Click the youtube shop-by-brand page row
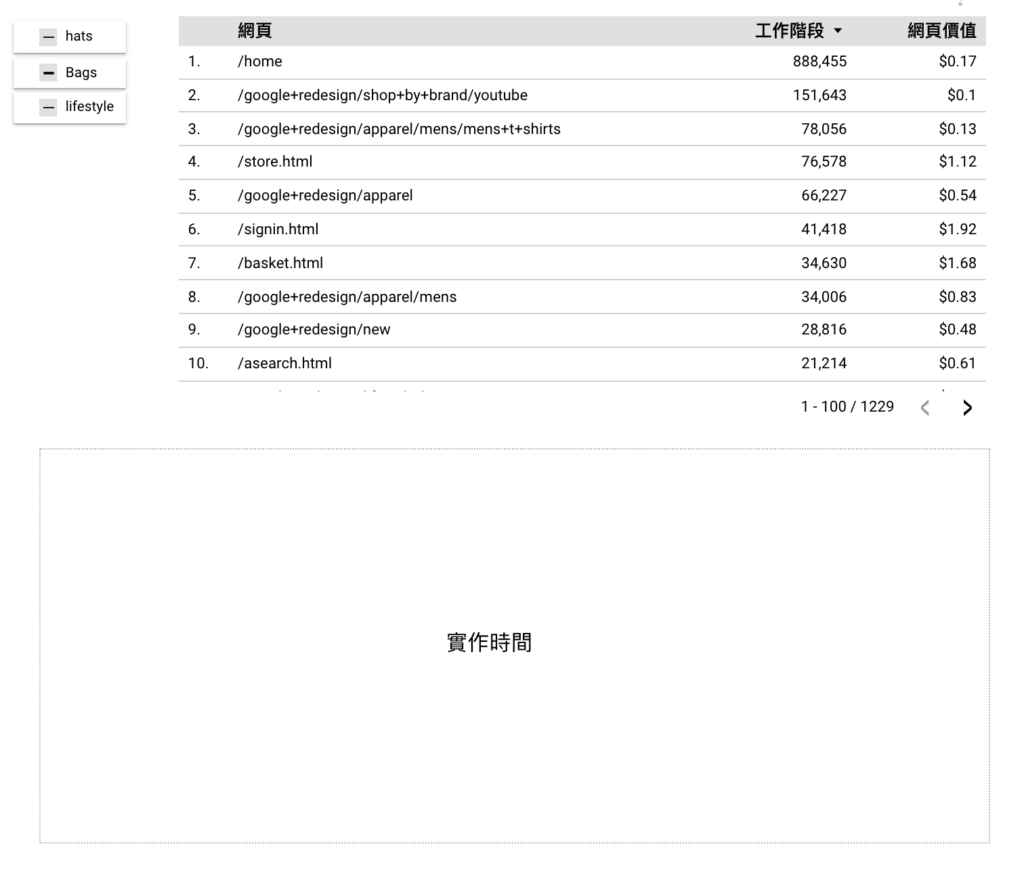 382,96
